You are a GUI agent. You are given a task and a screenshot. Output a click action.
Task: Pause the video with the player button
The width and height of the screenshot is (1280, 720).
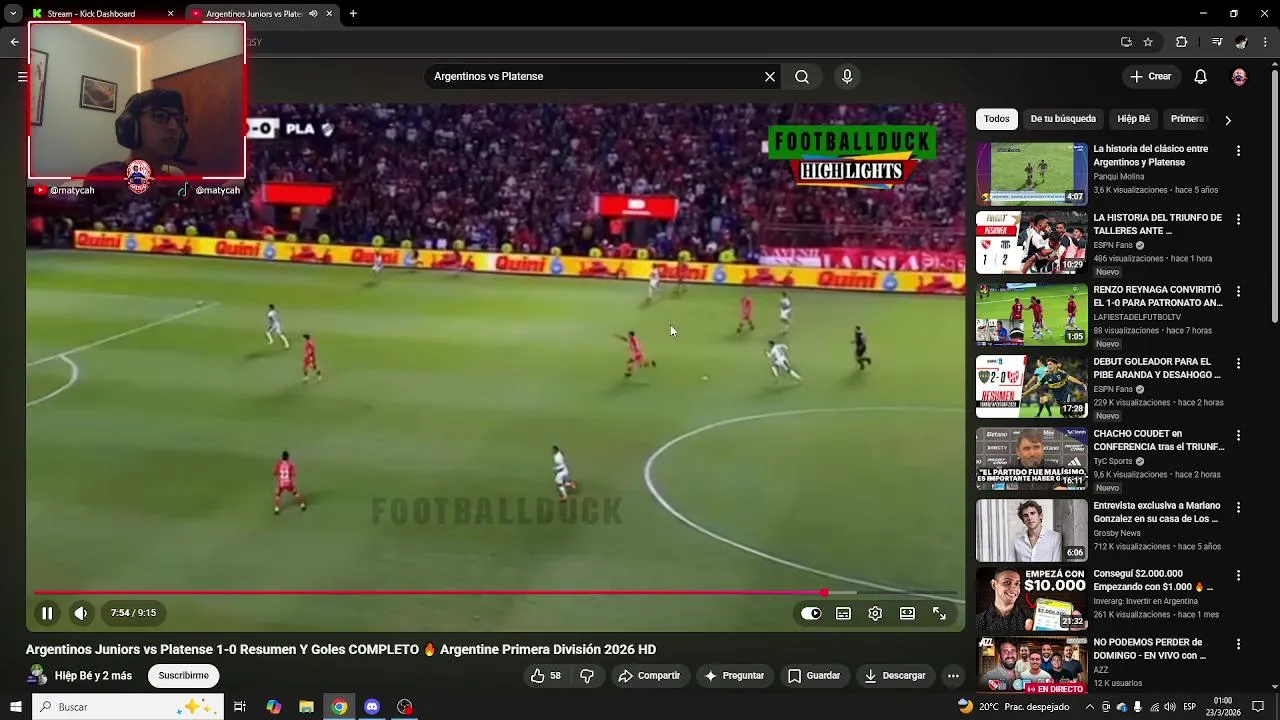point(47,613)
